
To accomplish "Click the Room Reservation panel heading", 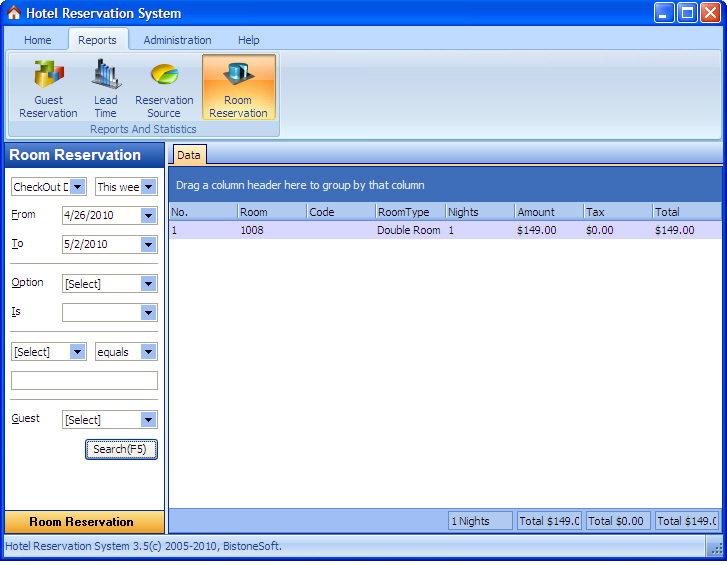I will [84, 155].
